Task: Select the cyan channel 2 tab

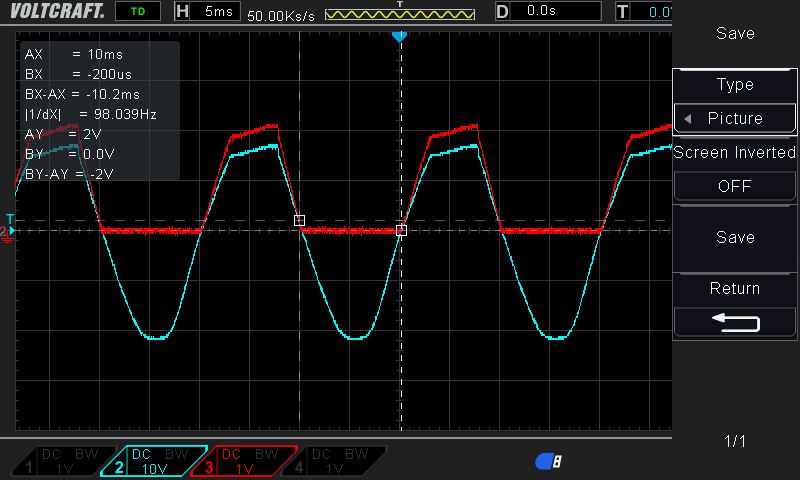Action: (x=155, y=460)
